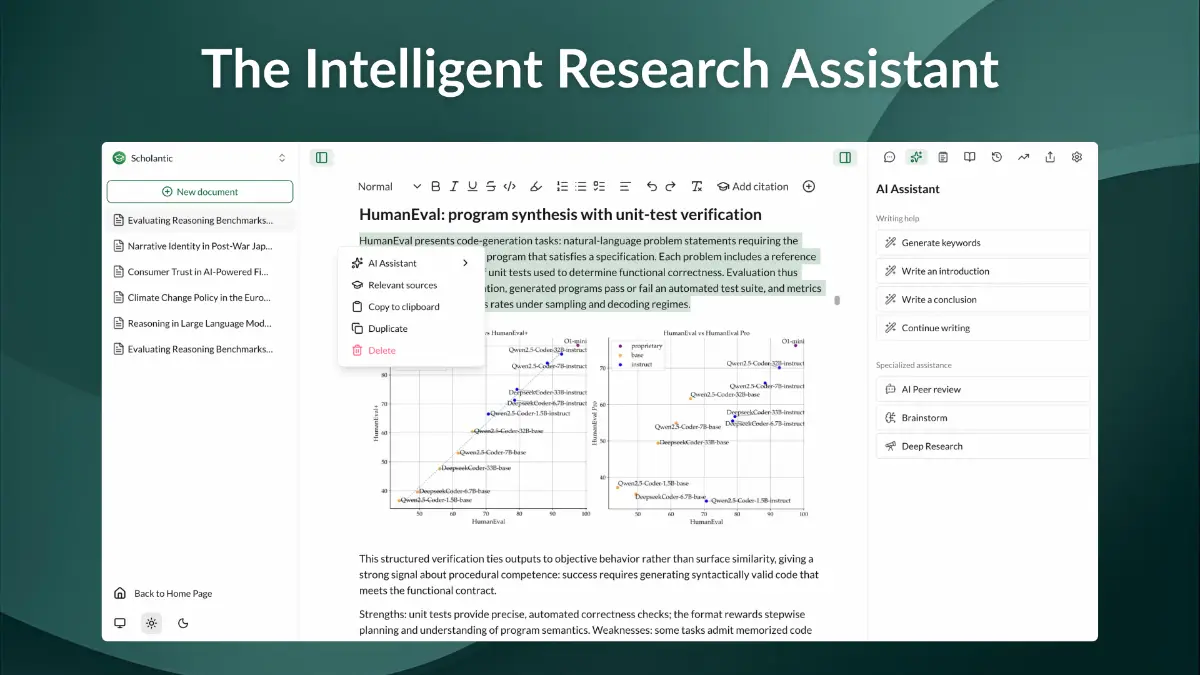Toggle the left sidebar panel
Viewport: 1200px width, 675px height.
tap(321, 157)
